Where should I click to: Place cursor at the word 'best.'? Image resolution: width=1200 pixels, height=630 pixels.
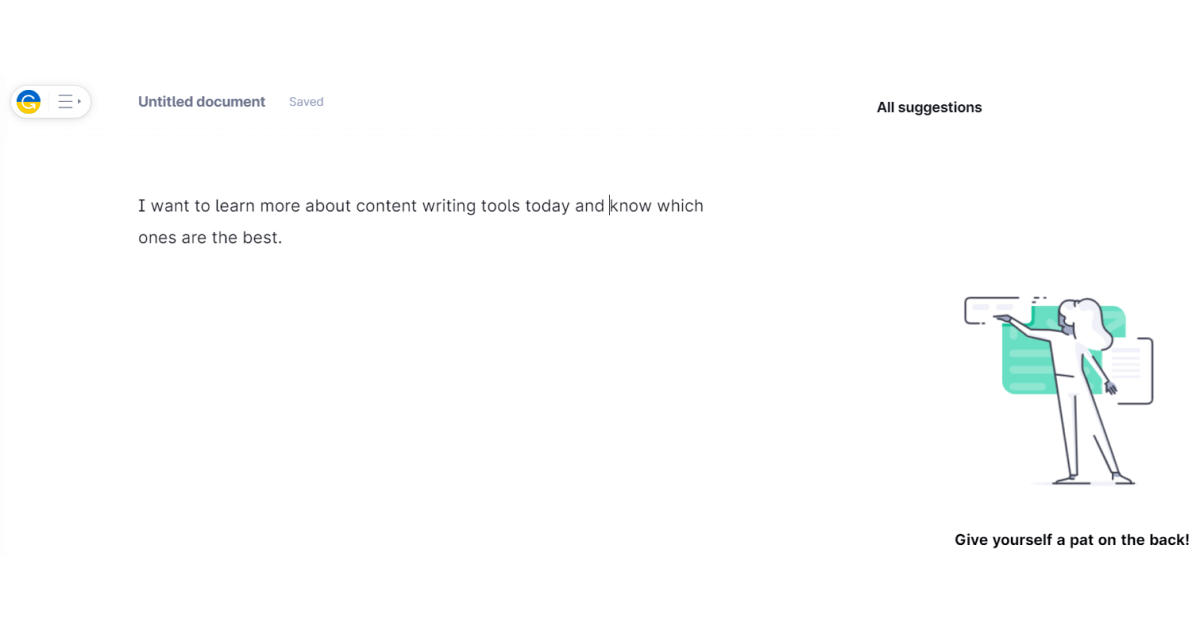(262, 238)
